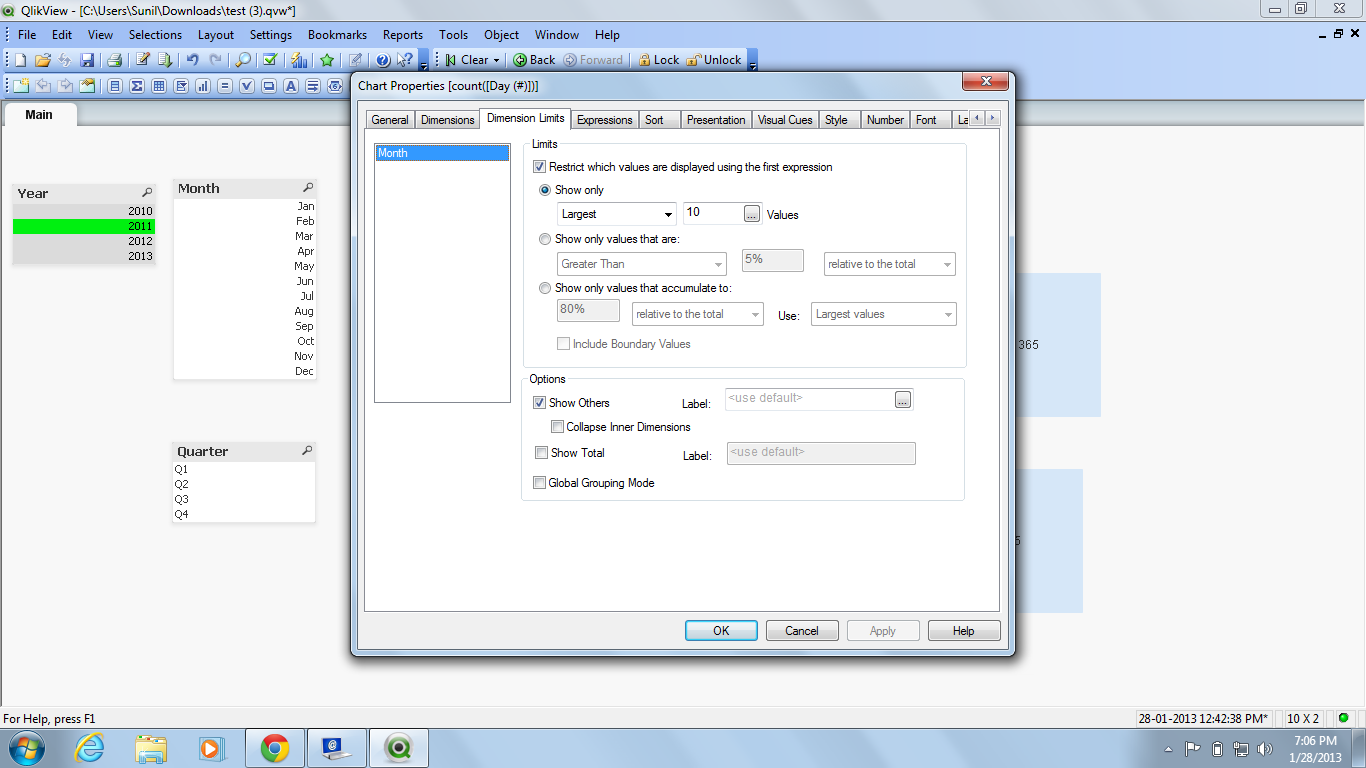Screen dimensions: 1366x768
Task: Select Q3 in the Quarter list box
Action: click(244, 499)
